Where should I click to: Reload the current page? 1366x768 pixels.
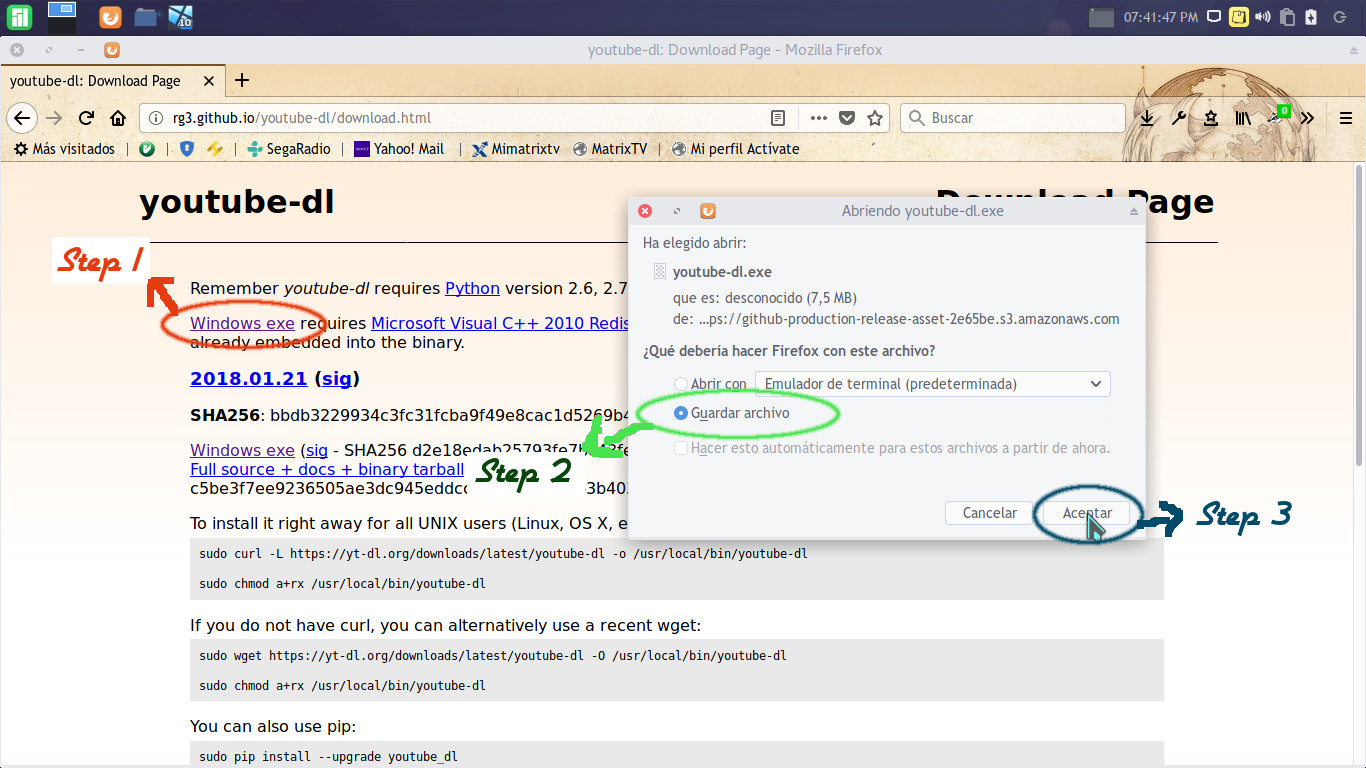pyautogui.click(x=86, y=118)
